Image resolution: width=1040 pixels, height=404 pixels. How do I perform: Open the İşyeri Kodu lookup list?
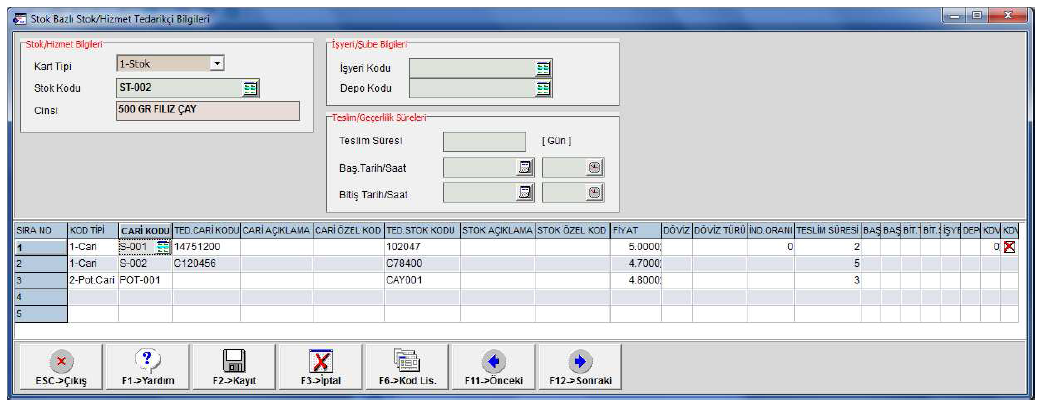[x=543, y=68]
